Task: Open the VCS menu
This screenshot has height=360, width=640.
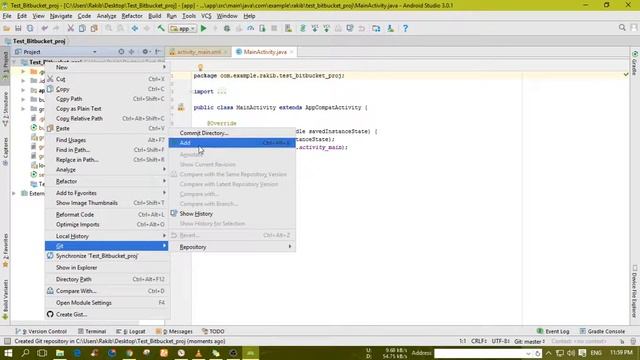Action: point(206,16)
